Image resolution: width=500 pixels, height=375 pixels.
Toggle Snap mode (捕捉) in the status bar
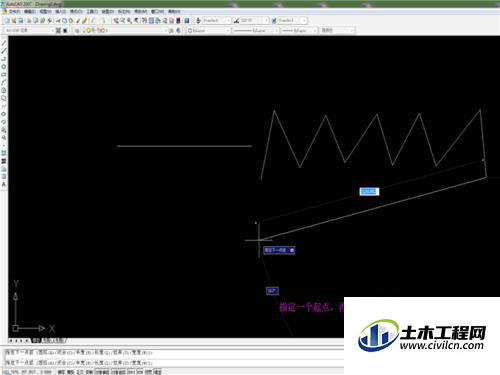click(61, 372)
